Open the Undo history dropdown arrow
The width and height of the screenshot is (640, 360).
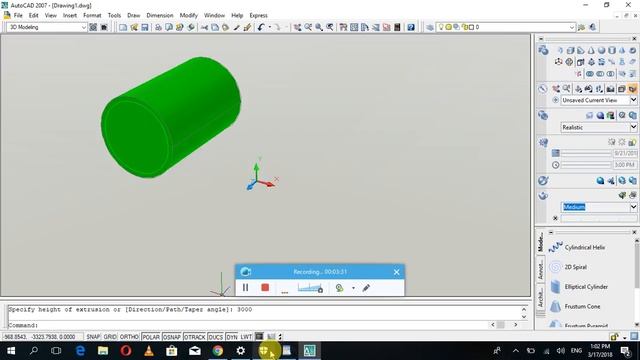tap(269, 27)
